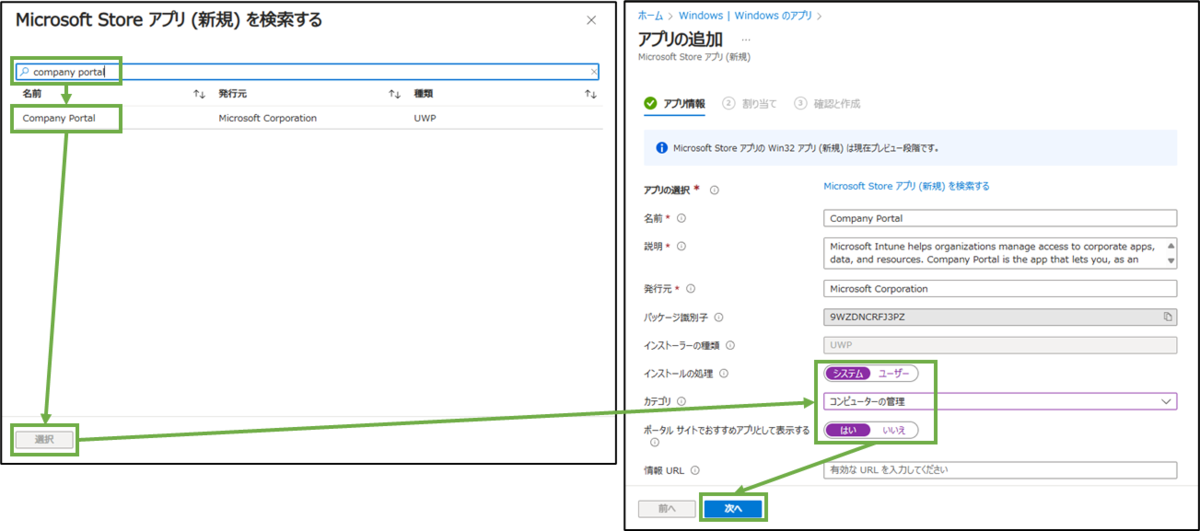Open the Microsoft Store アプリ (新規) を検索する link
1200x531 pixels.
pyautogui.click(x=906, y=186)
